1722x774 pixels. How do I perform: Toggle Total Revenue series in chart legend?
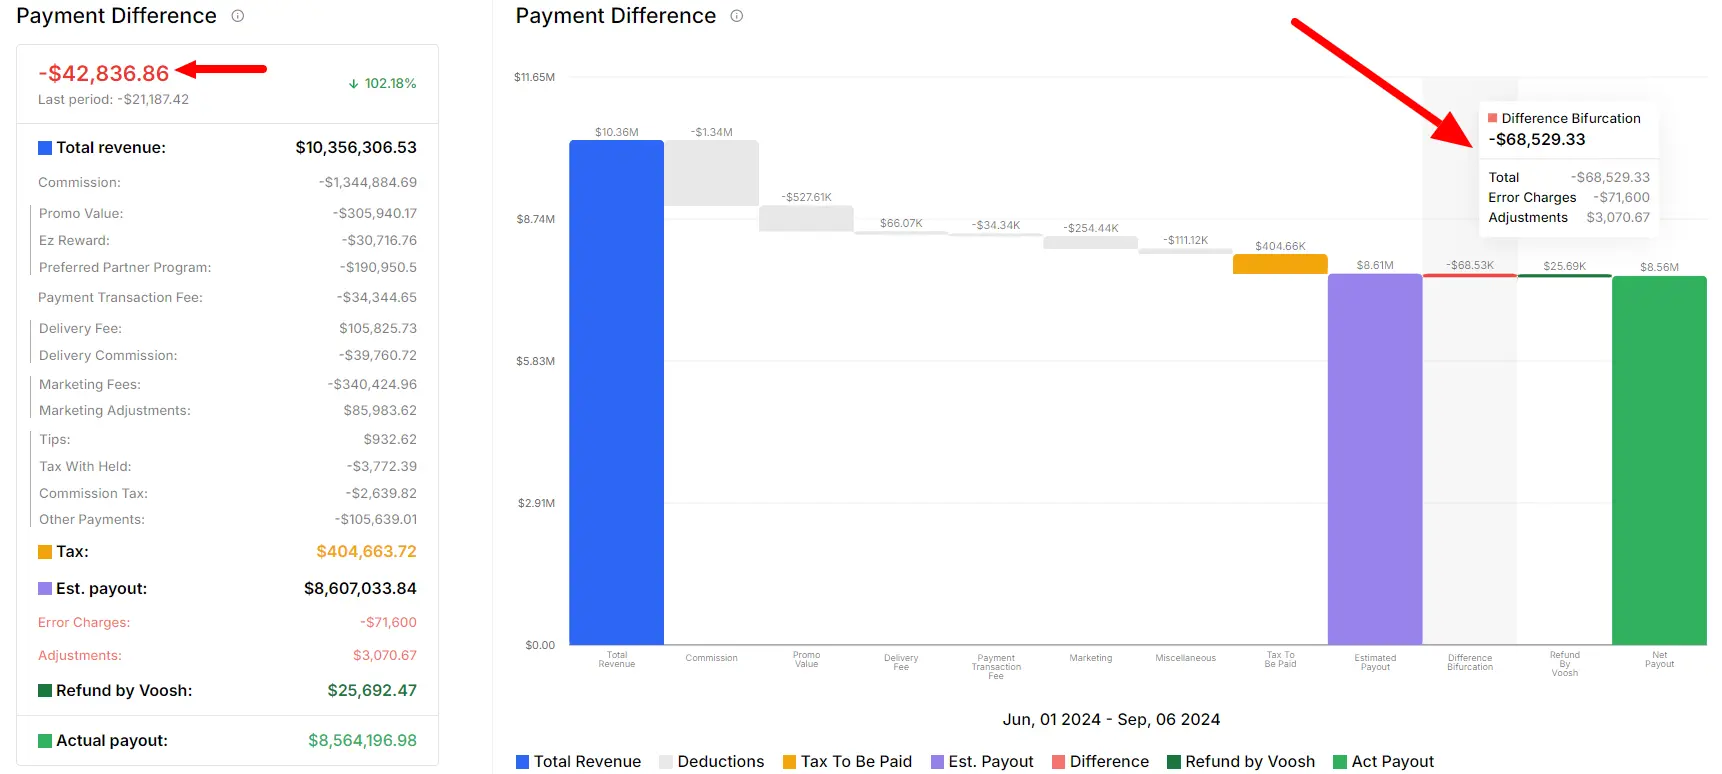pyautogui.click(x=578, y=762)
